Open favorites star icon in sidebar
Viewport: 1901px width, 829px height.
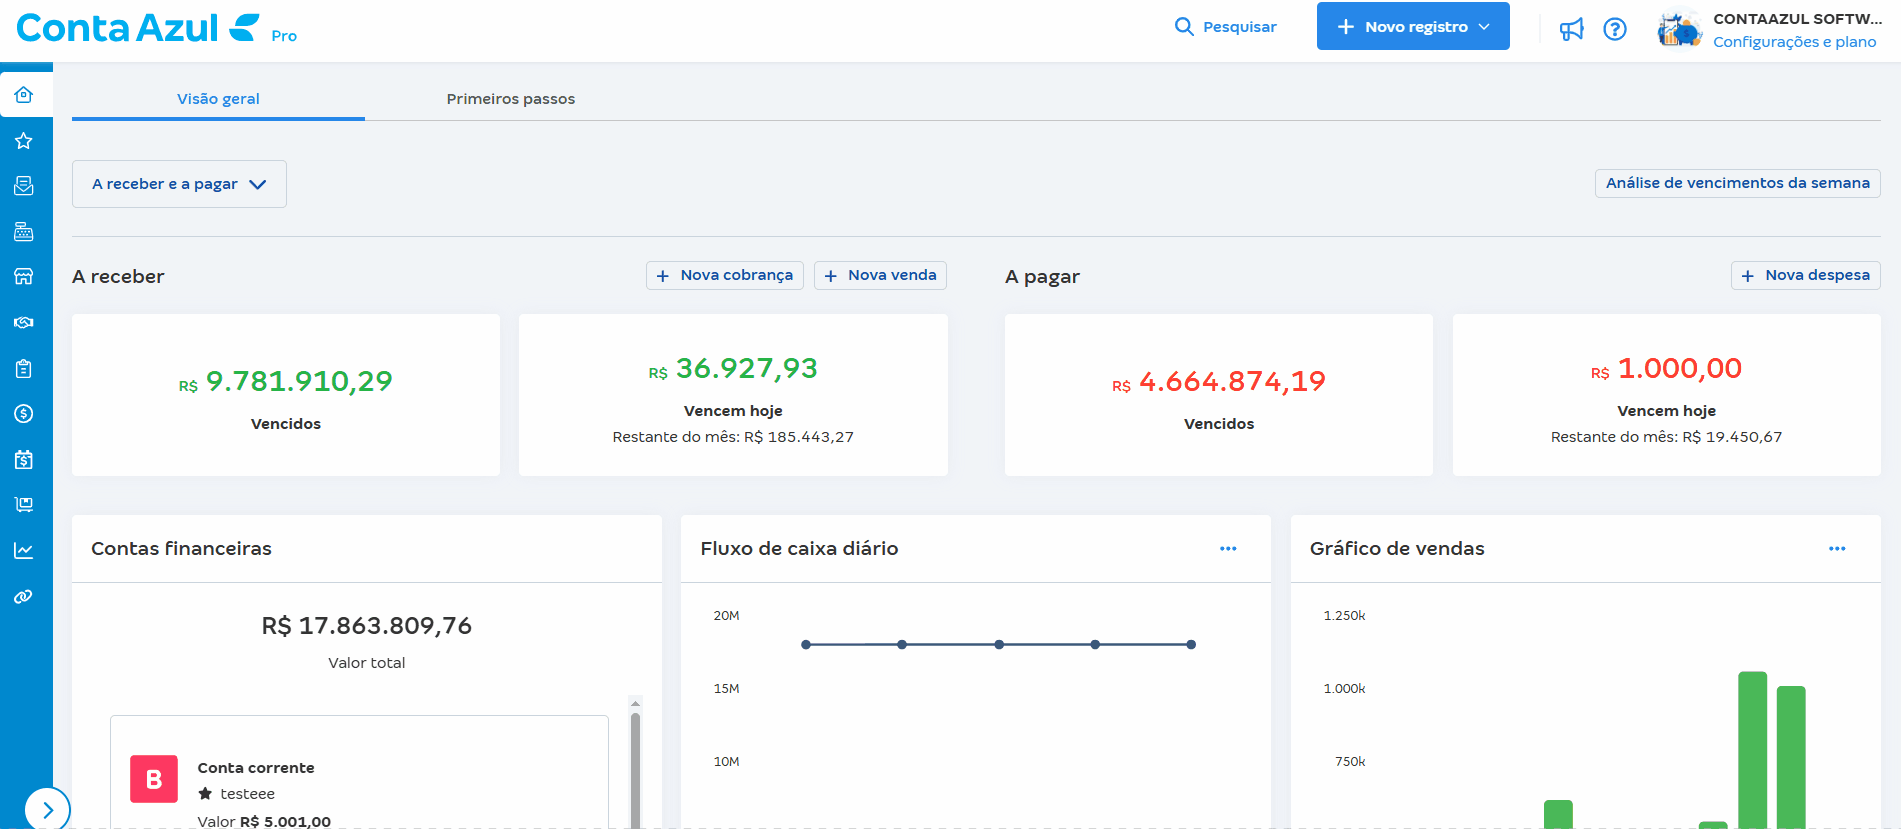click(24, 141)
